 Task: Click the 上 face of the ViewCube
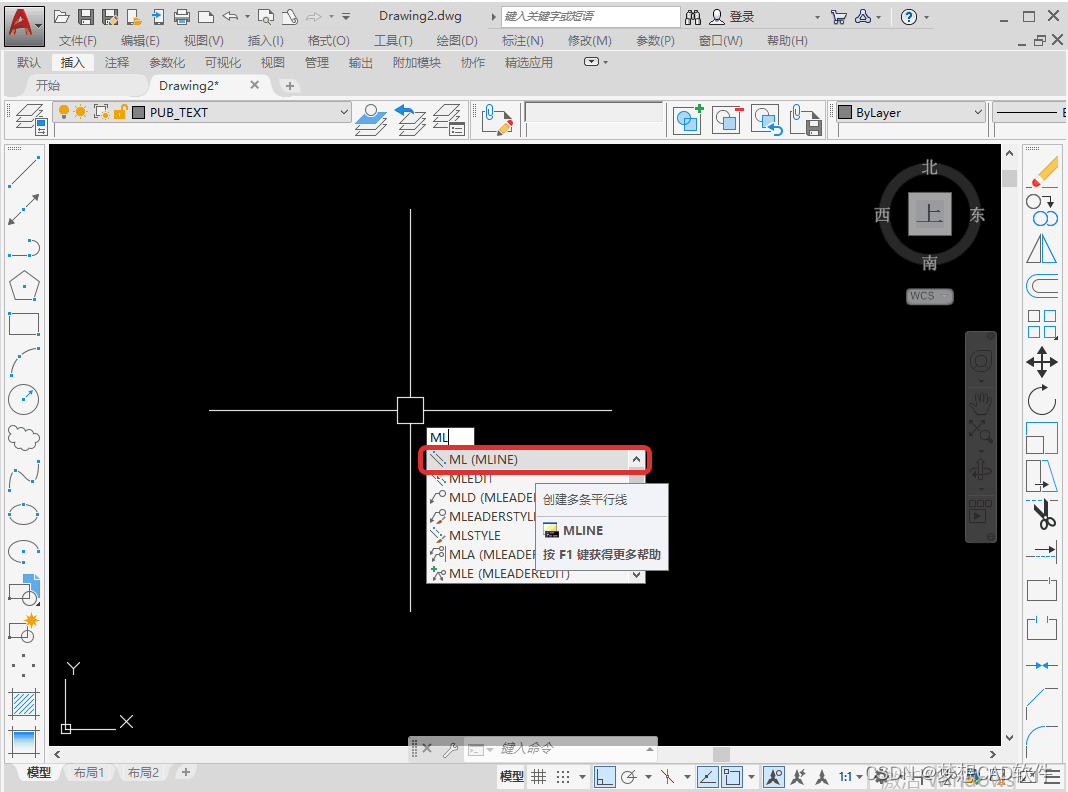930,214
